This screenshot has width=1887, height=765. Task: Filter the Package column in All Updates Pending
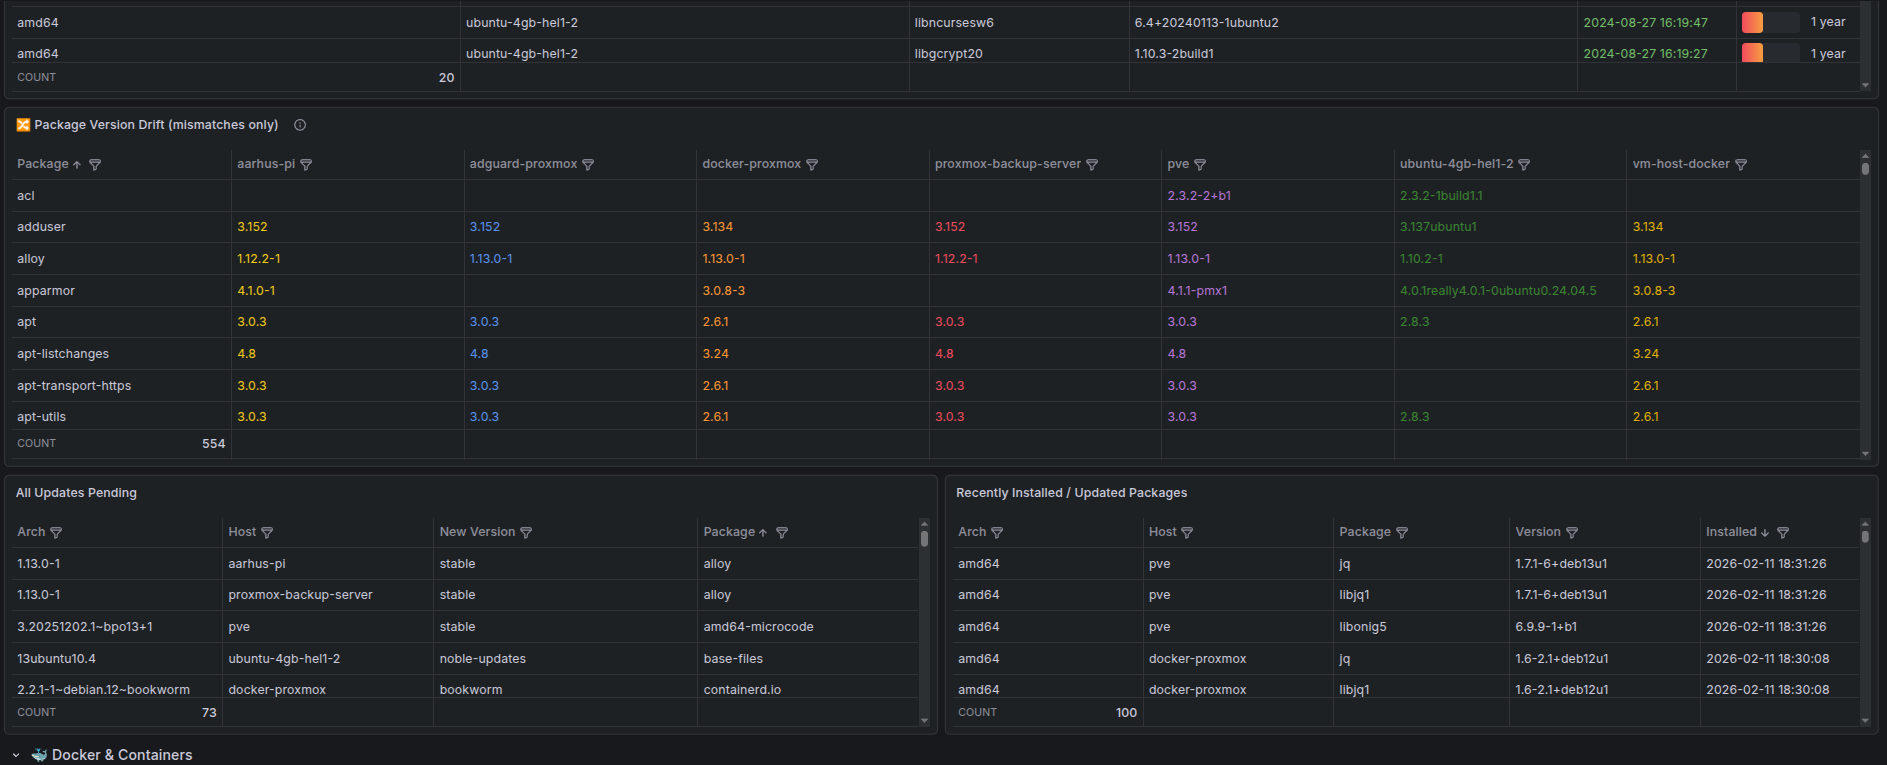pyautogui.click(x=782, y=533)
